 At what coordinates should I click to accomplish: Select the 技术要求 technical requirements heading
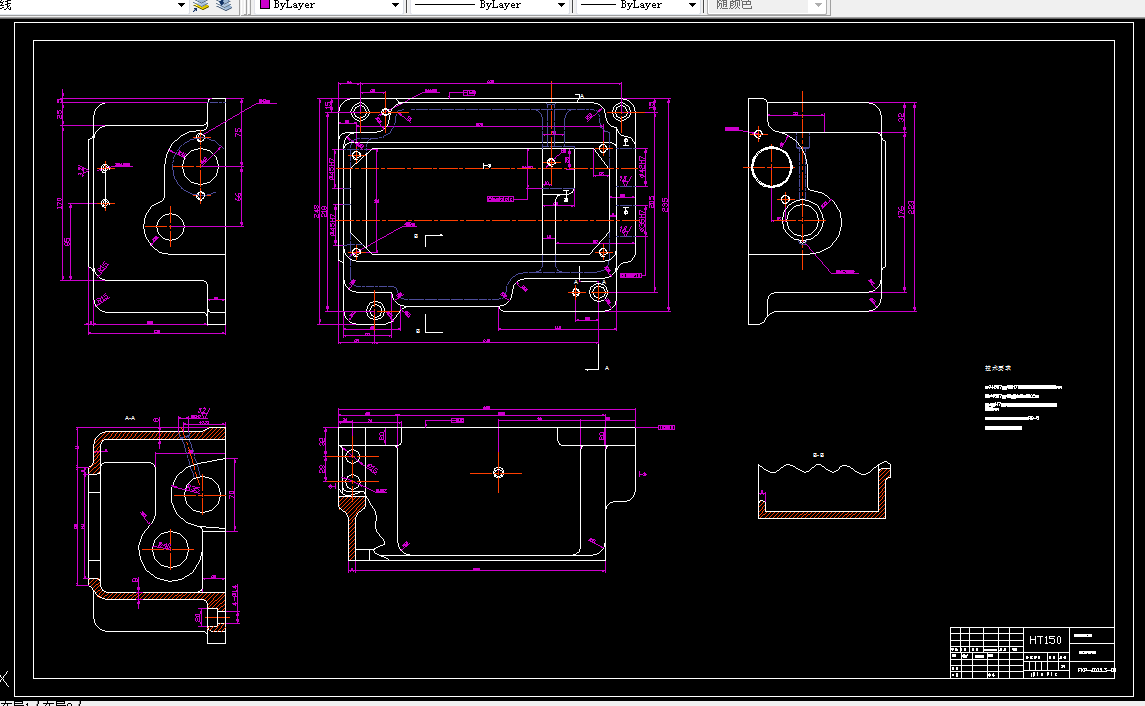997,369
